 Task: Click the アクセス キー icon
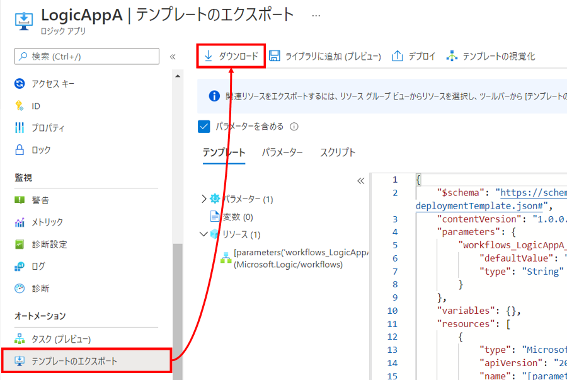[20, 84]
